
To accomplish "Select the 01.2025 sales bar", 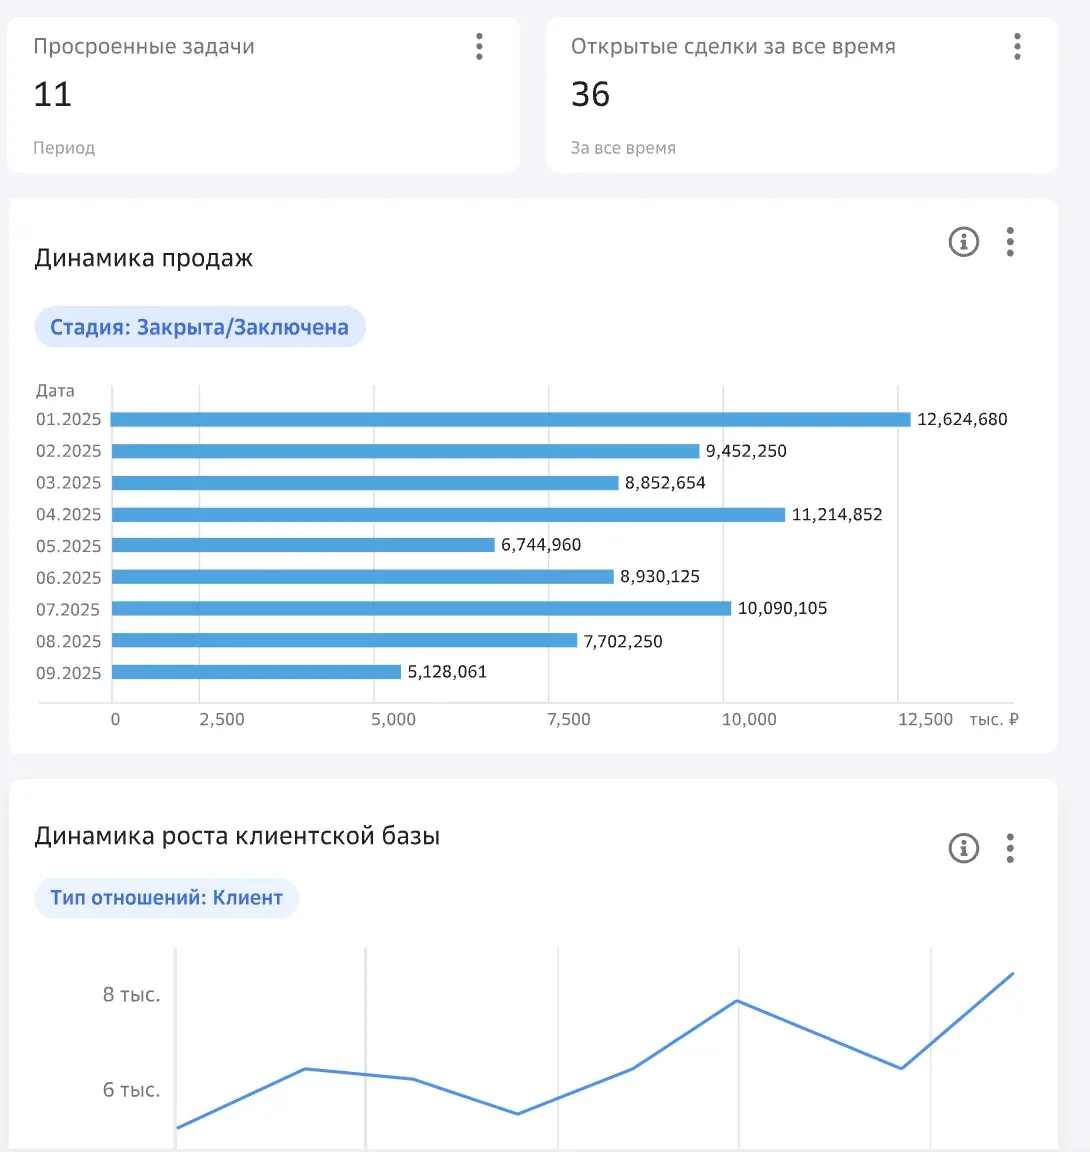I will tap(510, 420).
